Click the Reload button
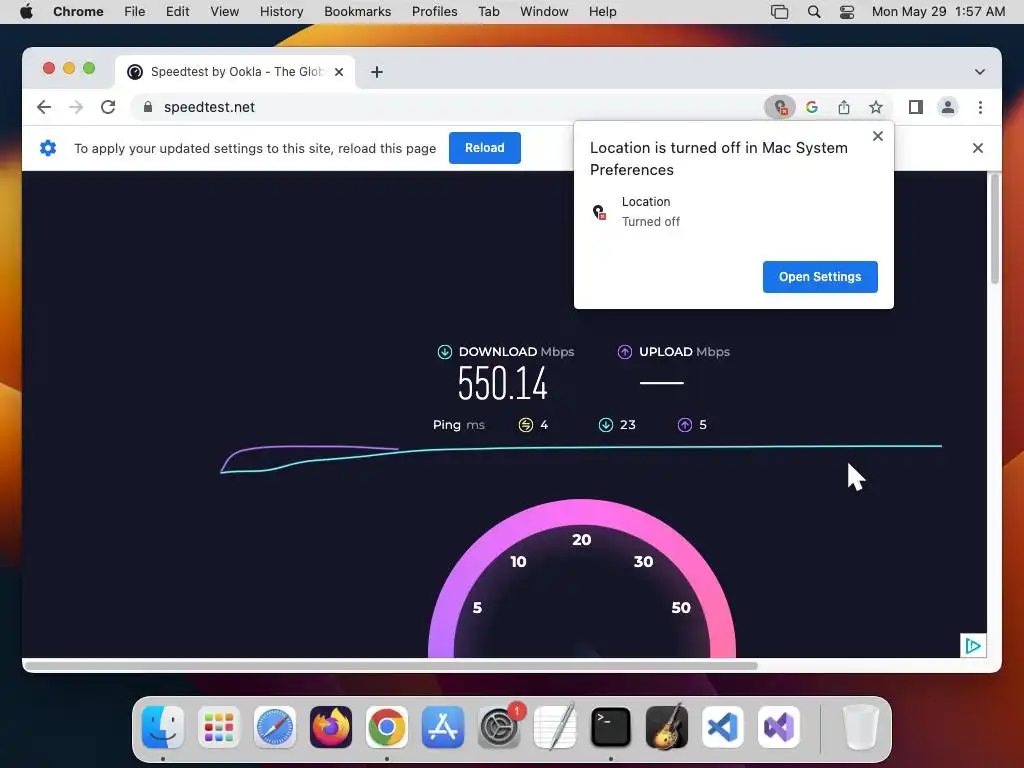 [x=485, y=148]
